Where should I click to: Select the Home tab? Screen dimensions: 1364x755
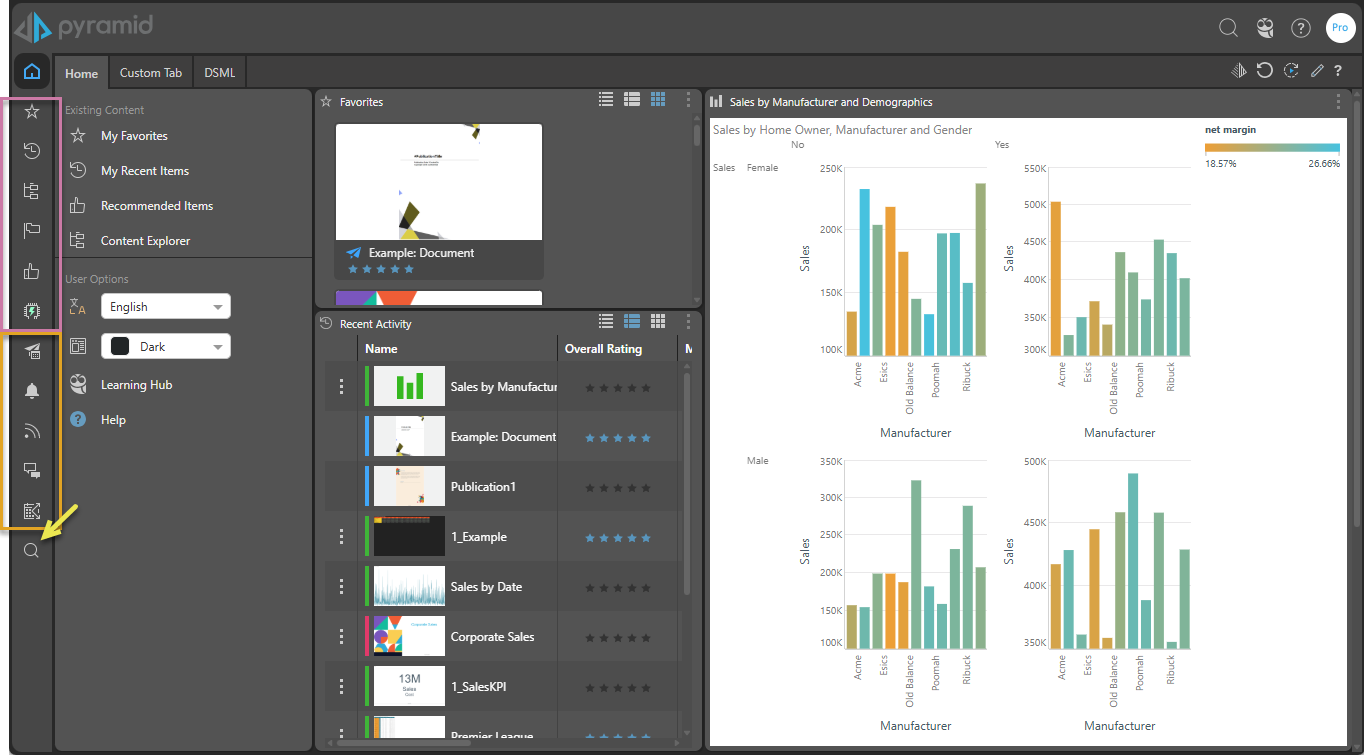(x=82, y=73)
